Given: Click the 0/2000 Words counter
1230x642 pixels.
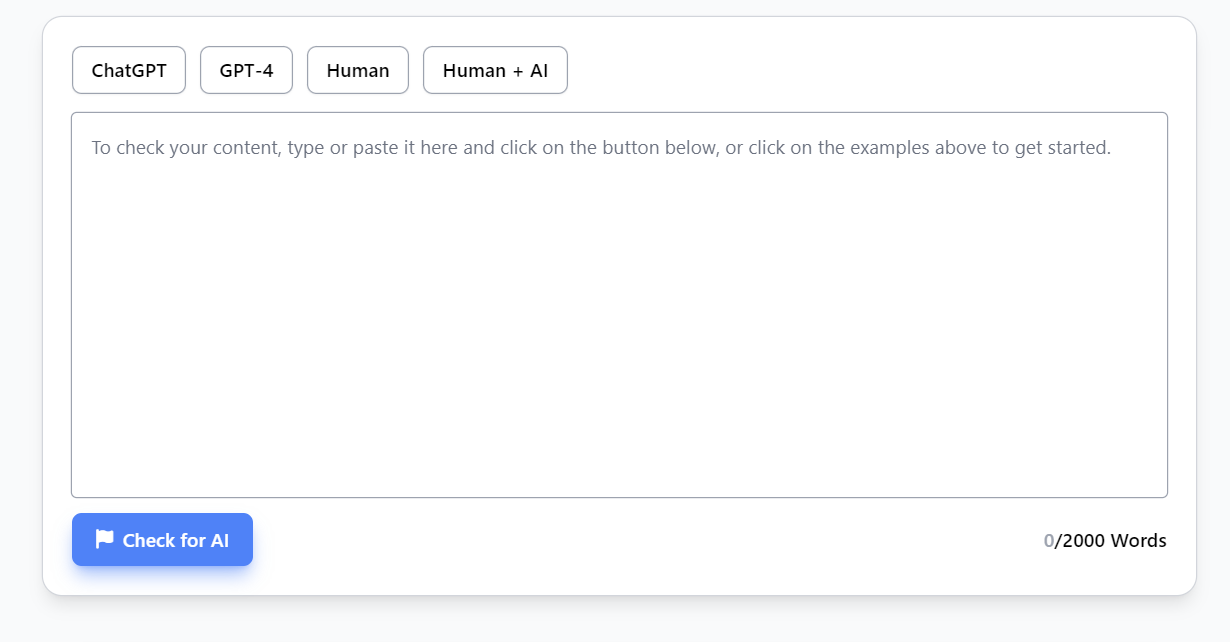Looking at the screenshot, I should click(x=1103, y=540).
